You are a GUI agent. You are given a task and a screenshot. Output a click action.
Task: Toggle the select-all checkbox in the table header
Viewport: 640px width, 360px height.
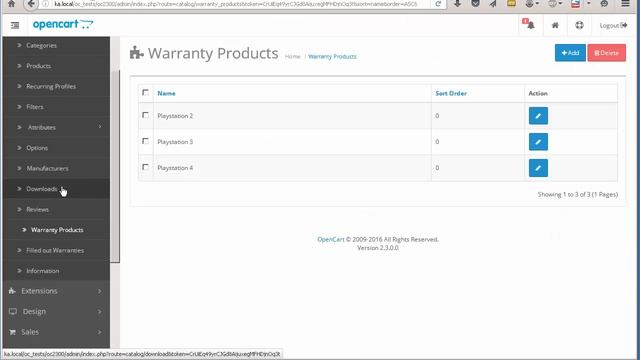pos(145,93)
